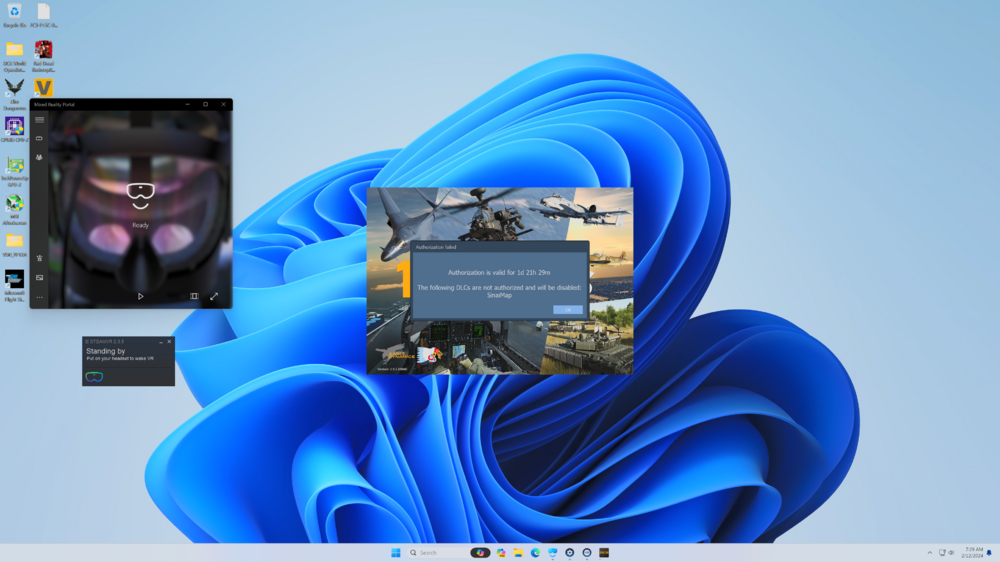This screenshot has width=1000, height=562.
Task: Open the people icon in Mixed Reality Portal sidebar
Action: tap(40, 157)
